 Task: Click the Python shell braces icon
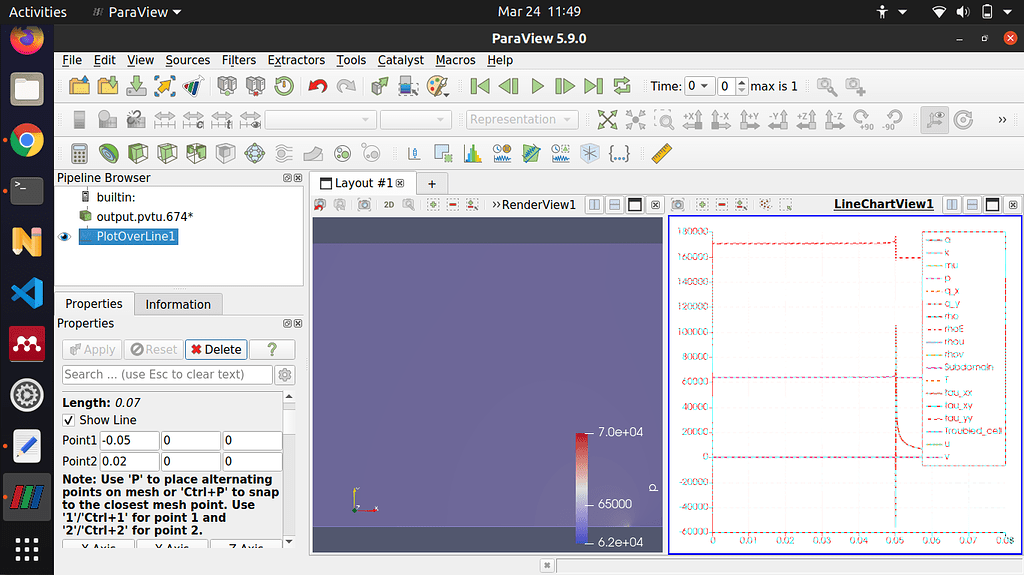pos(618,154)
